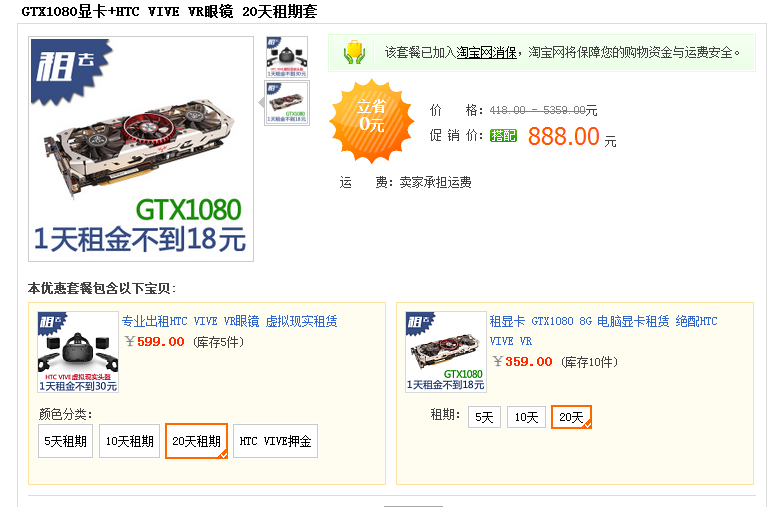Select 10天 rental period for graphics card
The image size is (777, 507).
526,417
